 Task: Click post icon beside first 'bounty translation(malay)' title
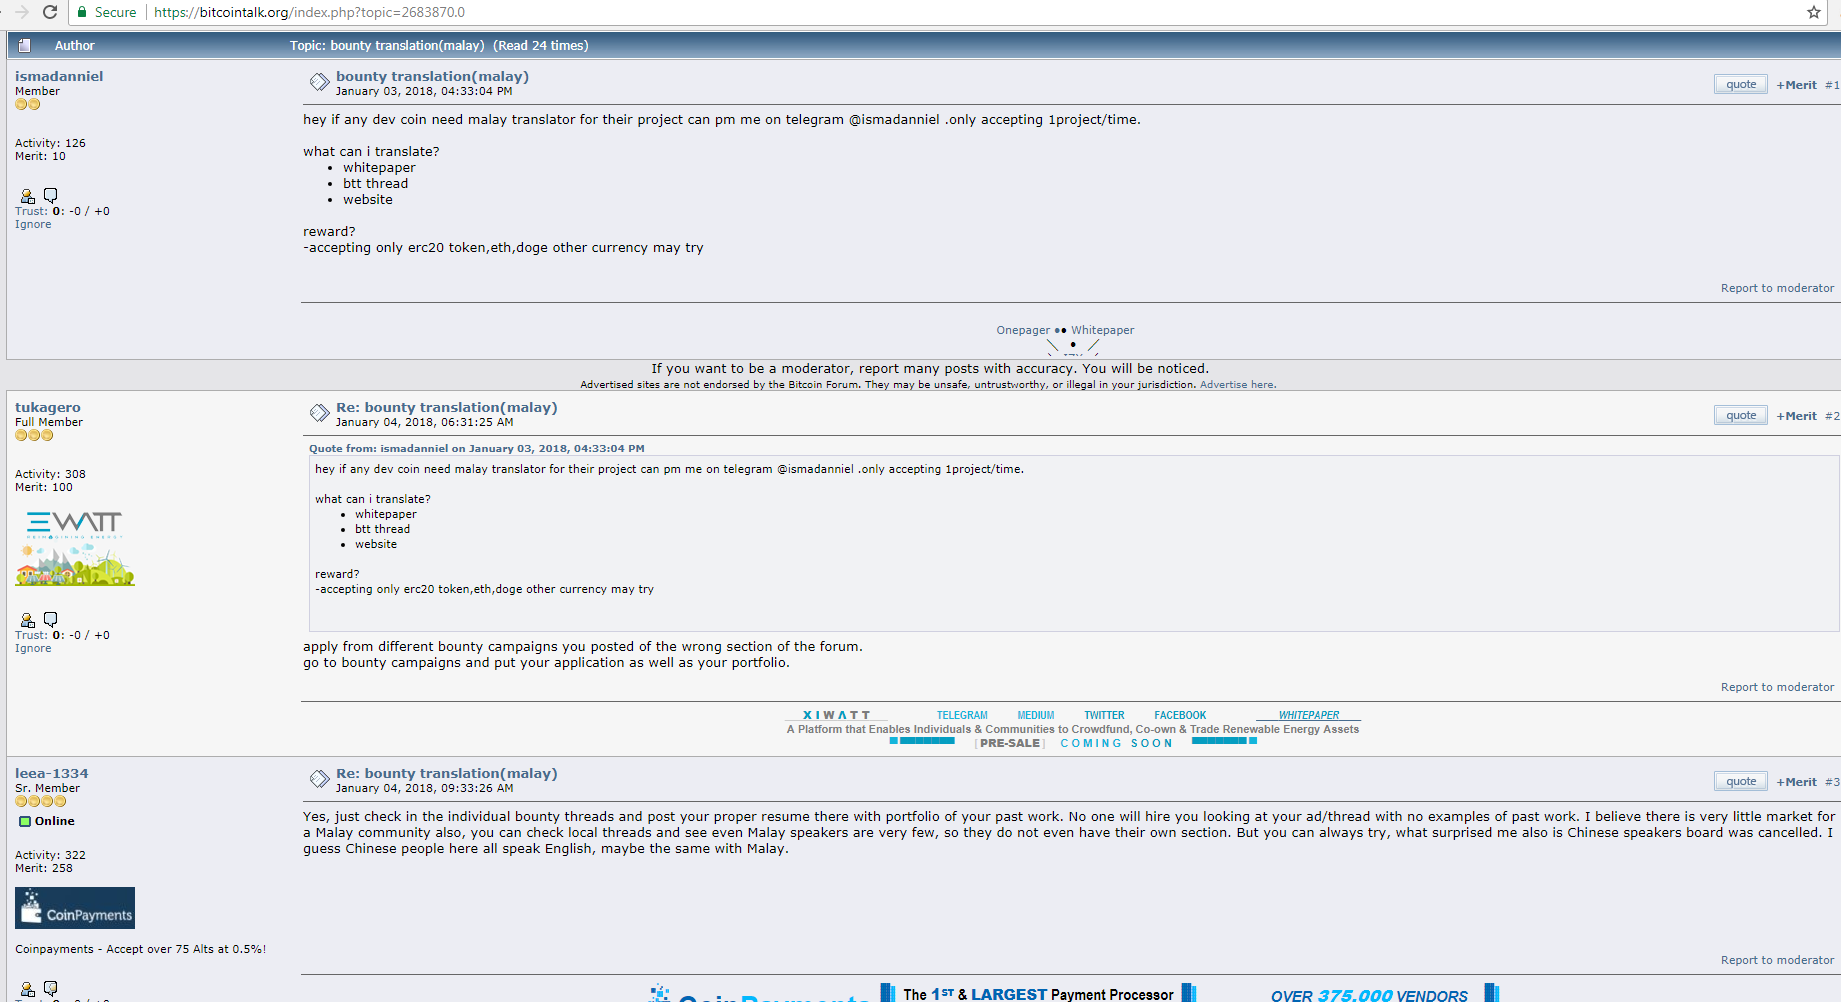click(319, 82)
